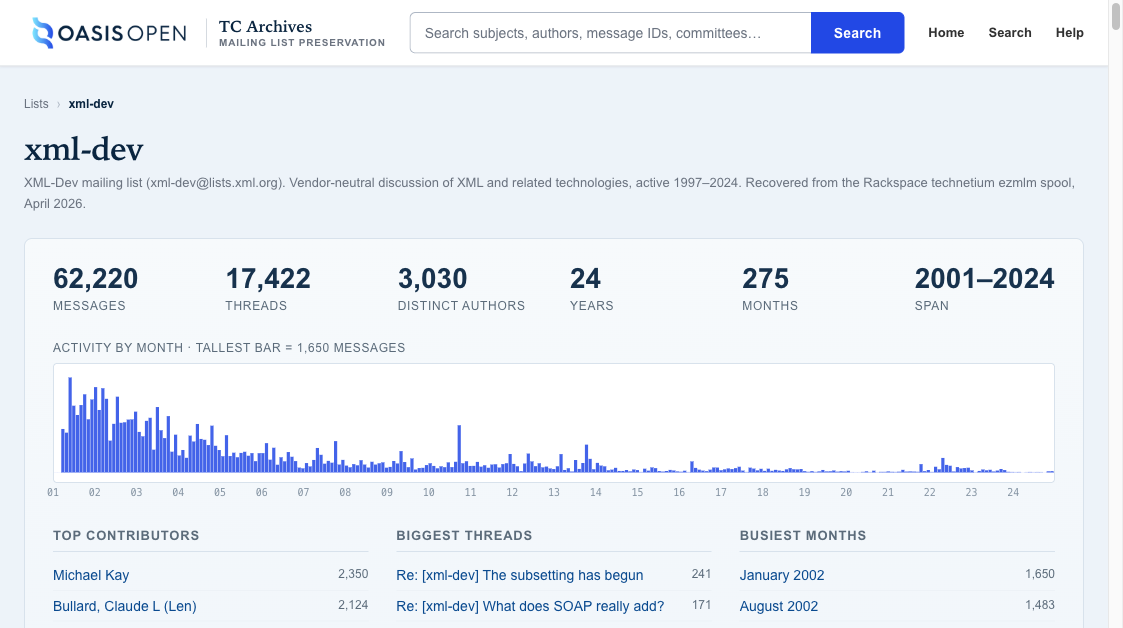Click the '17,422' threads count
This screenshot has width=1123, height=628.
coord(268,279)
